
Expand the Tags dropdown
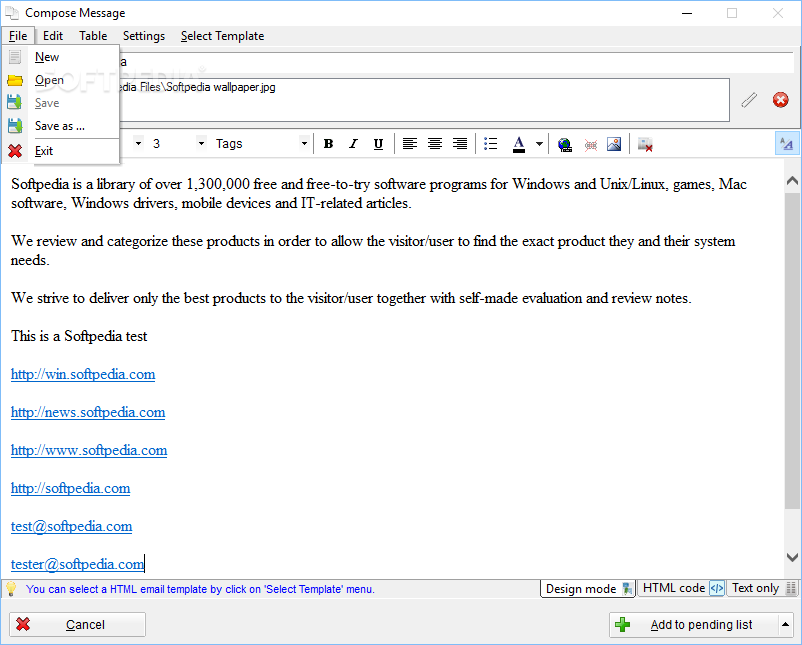(x=304, y=144)
